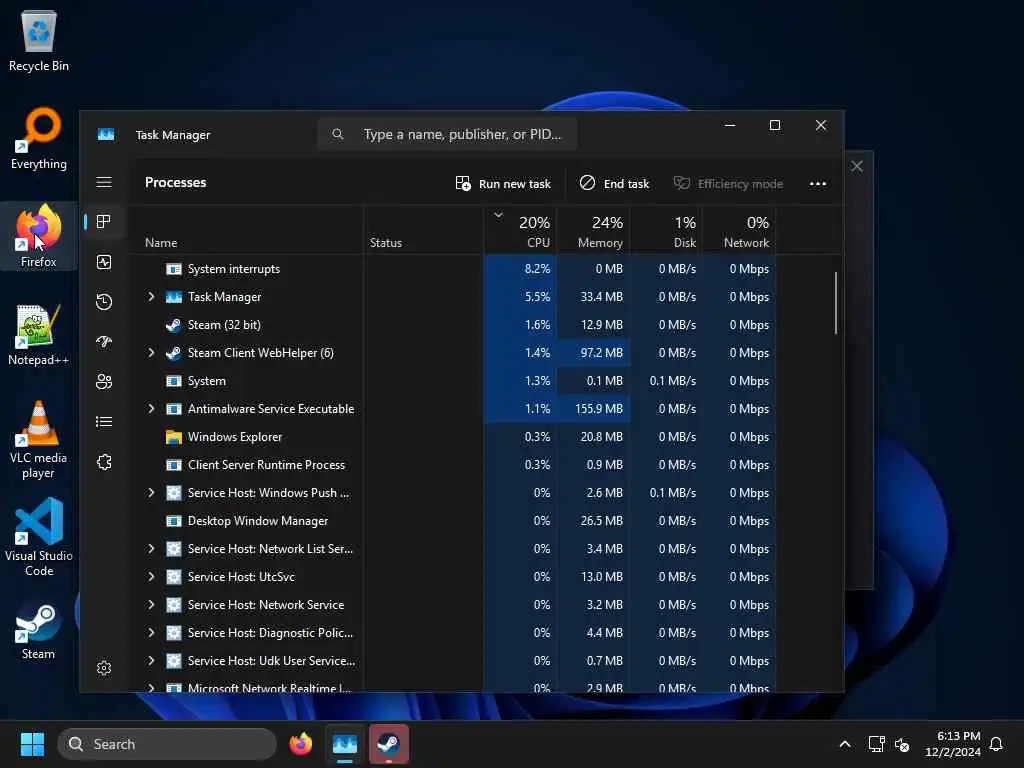Image resolution: width=1024 pixels, height=768 pixels.
Task: Click the Steam (32 bit) process icon
Action: coord(174,325)
